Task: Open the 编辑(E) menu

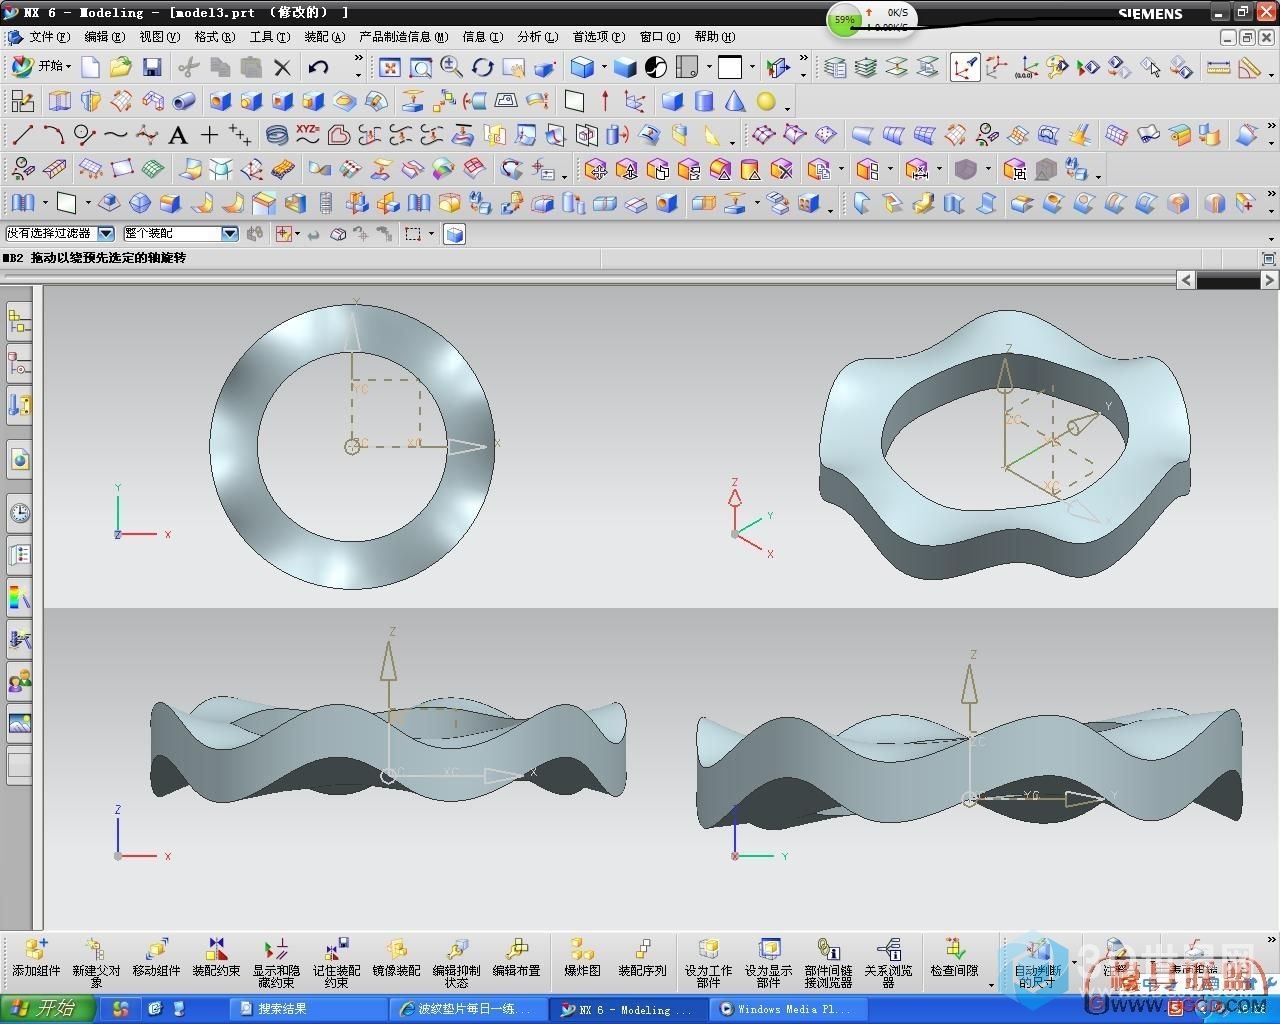Action: 105,37
